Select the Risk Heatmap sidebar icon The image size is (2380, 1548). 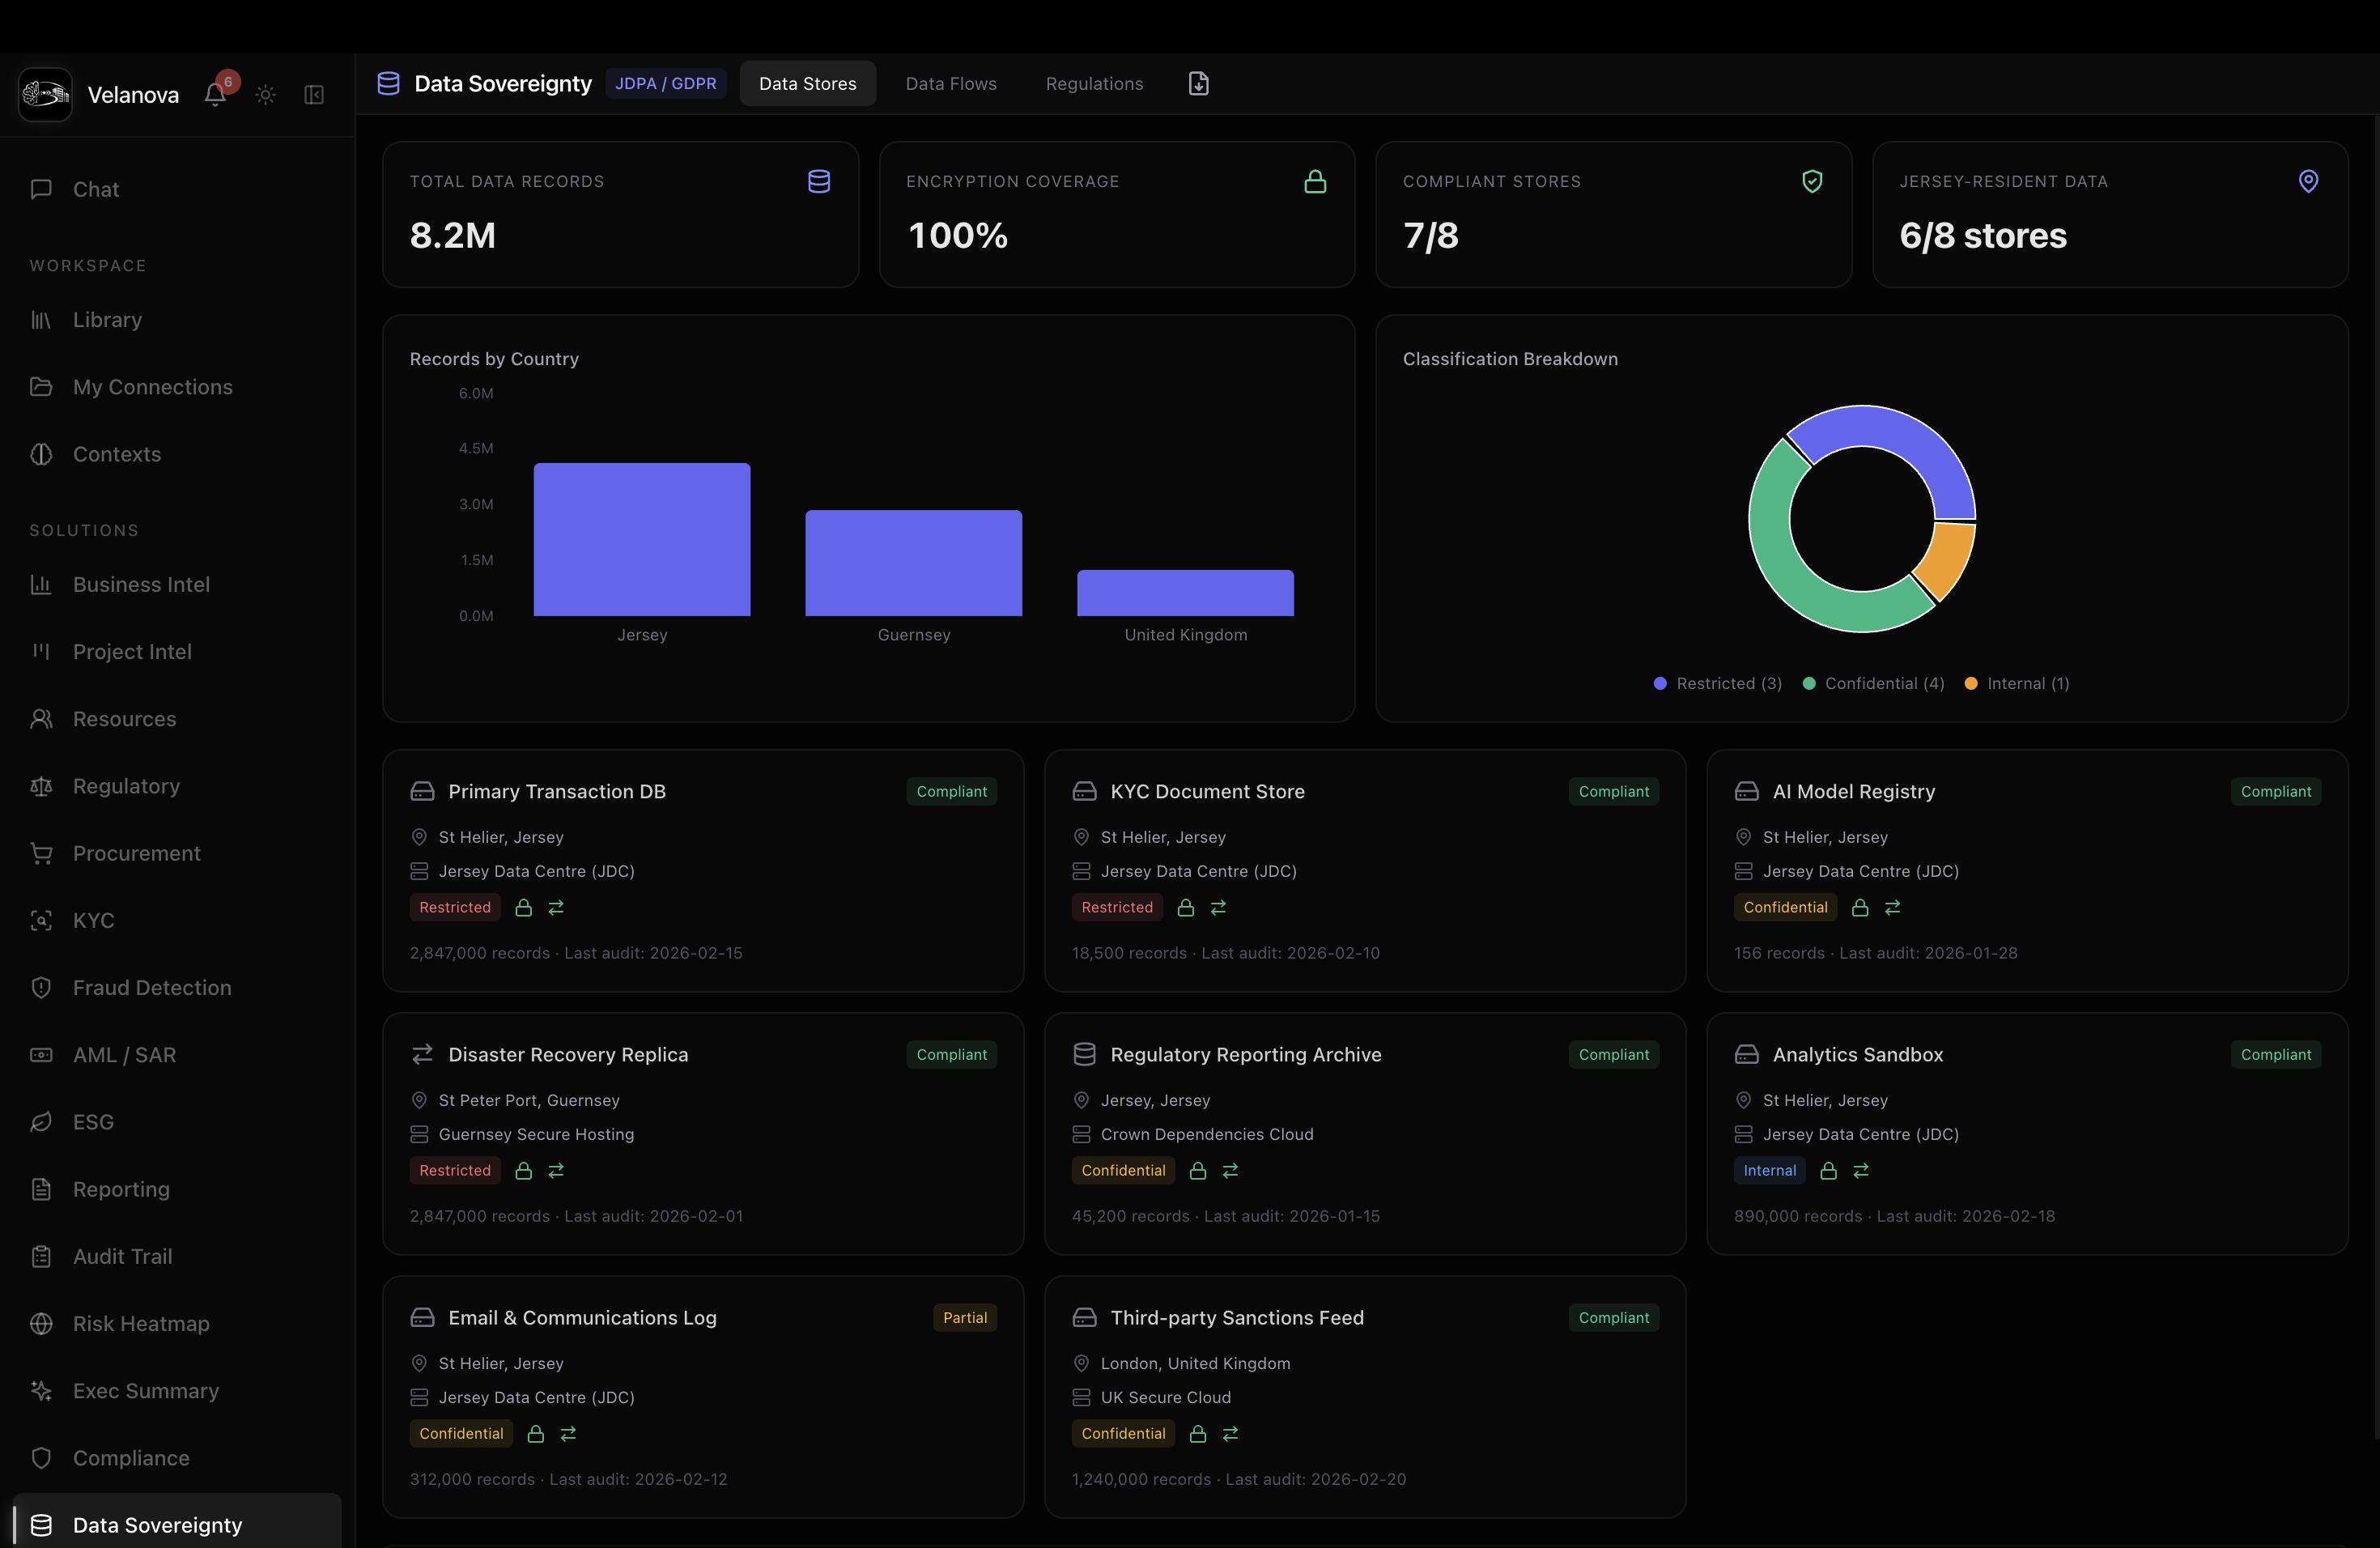[x=40, y=1323]
